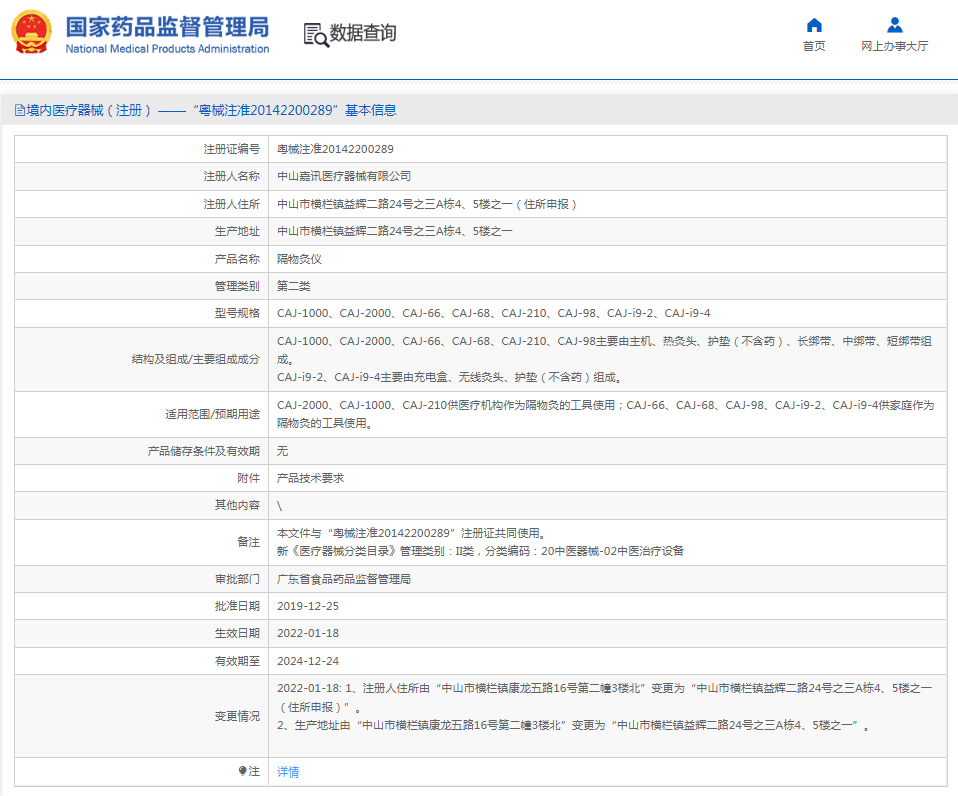
Task: Open the 详情 link in the note row
Action: point(288,772)
